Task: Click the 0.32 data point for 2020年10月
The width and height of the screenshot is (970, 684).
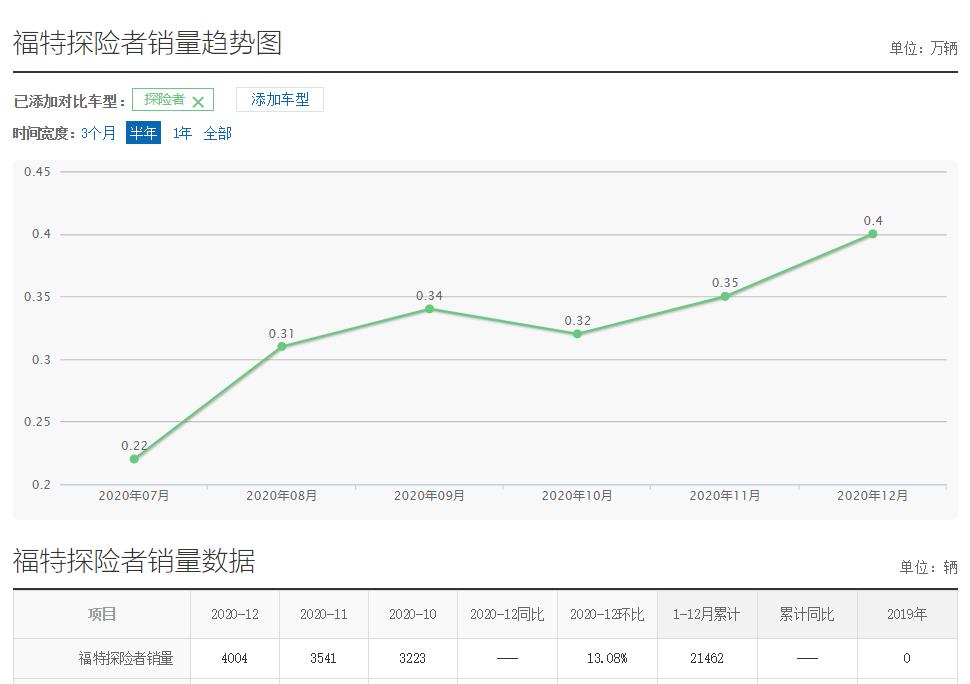Action: coord(577,334)
